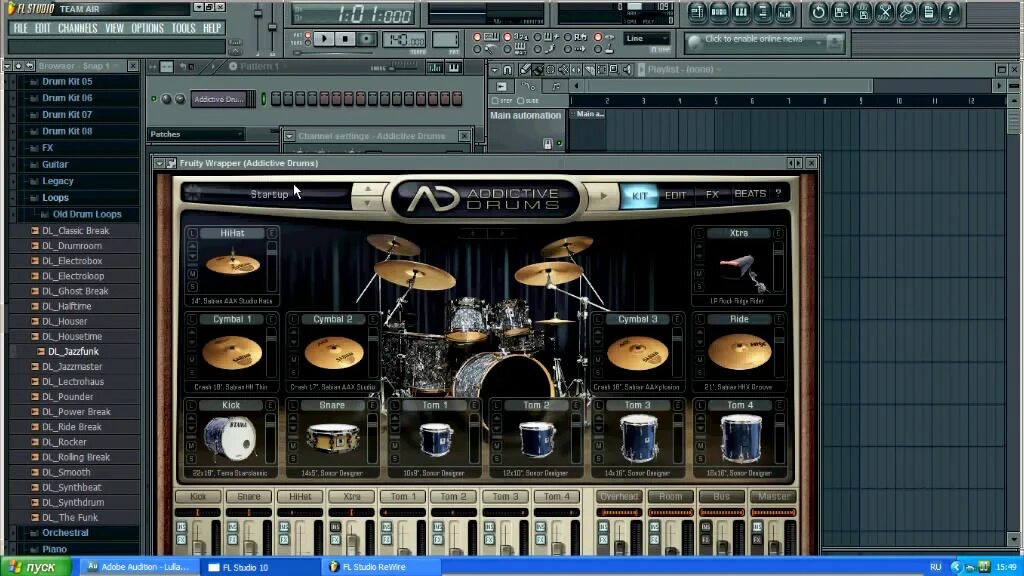Click the document plugin picker icon
The width and height of the screenshot is (1024, 576).
(x=929, y=12)
